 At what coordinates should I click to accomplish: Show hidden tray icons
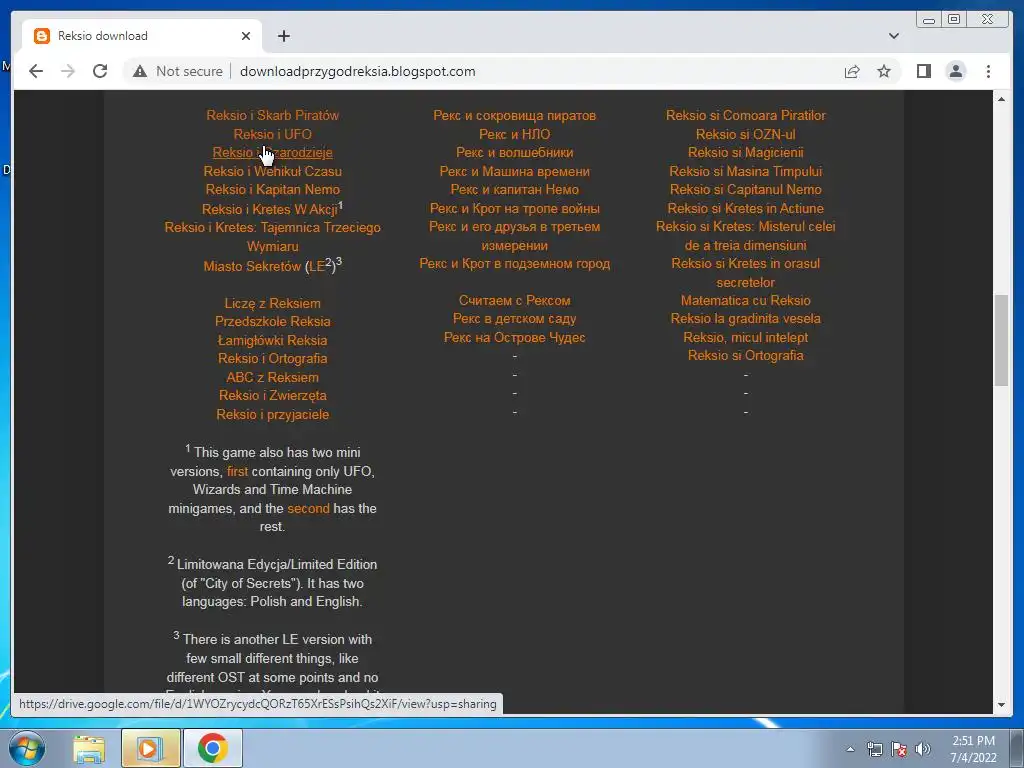[850, 750]
